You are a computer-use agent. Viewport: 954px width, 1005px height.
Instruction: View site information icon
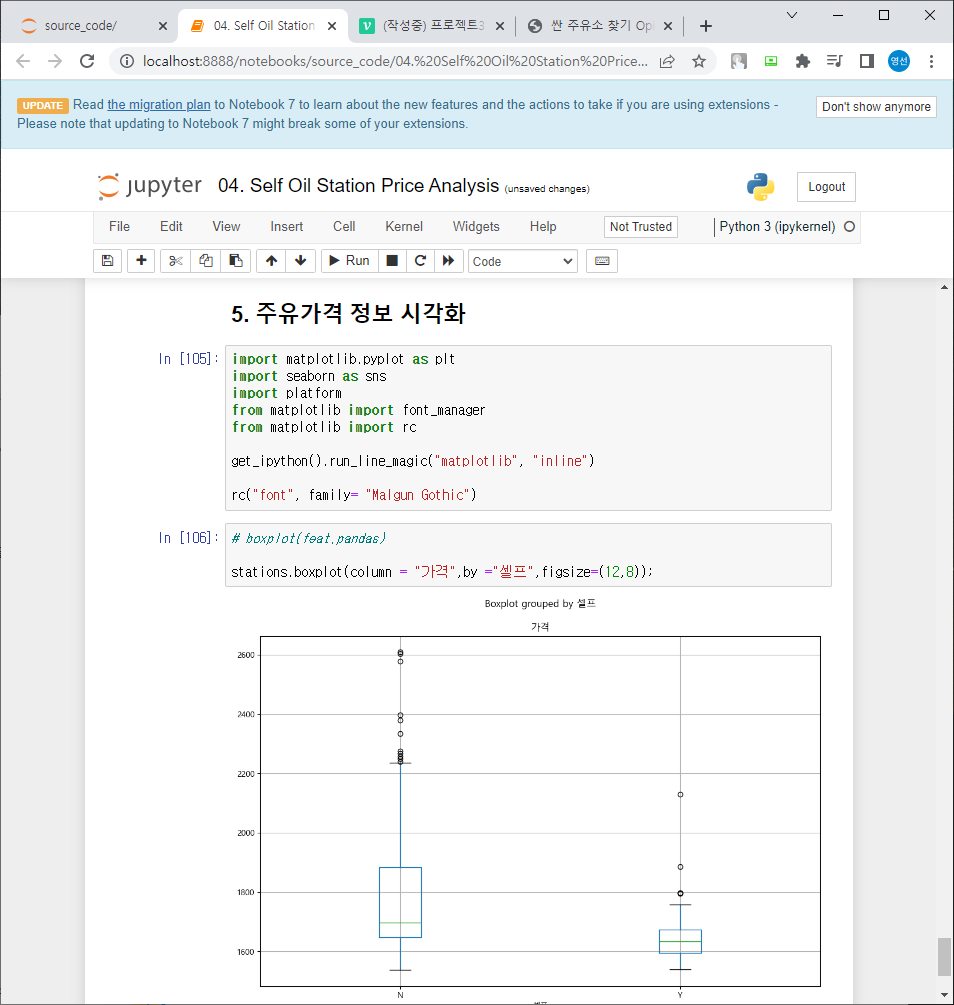click(127, 62)
